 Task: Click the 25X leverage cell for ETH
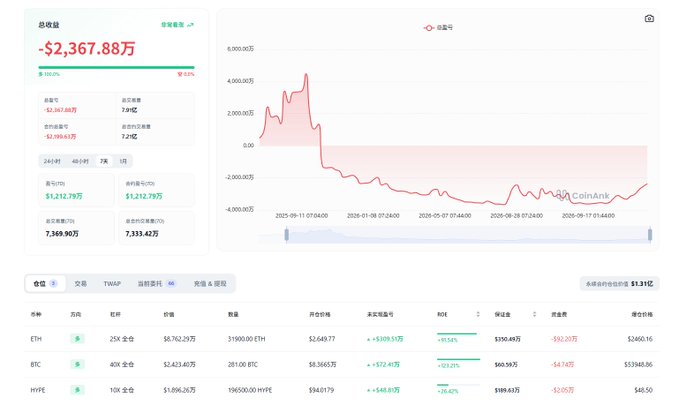tap(122, 339)
